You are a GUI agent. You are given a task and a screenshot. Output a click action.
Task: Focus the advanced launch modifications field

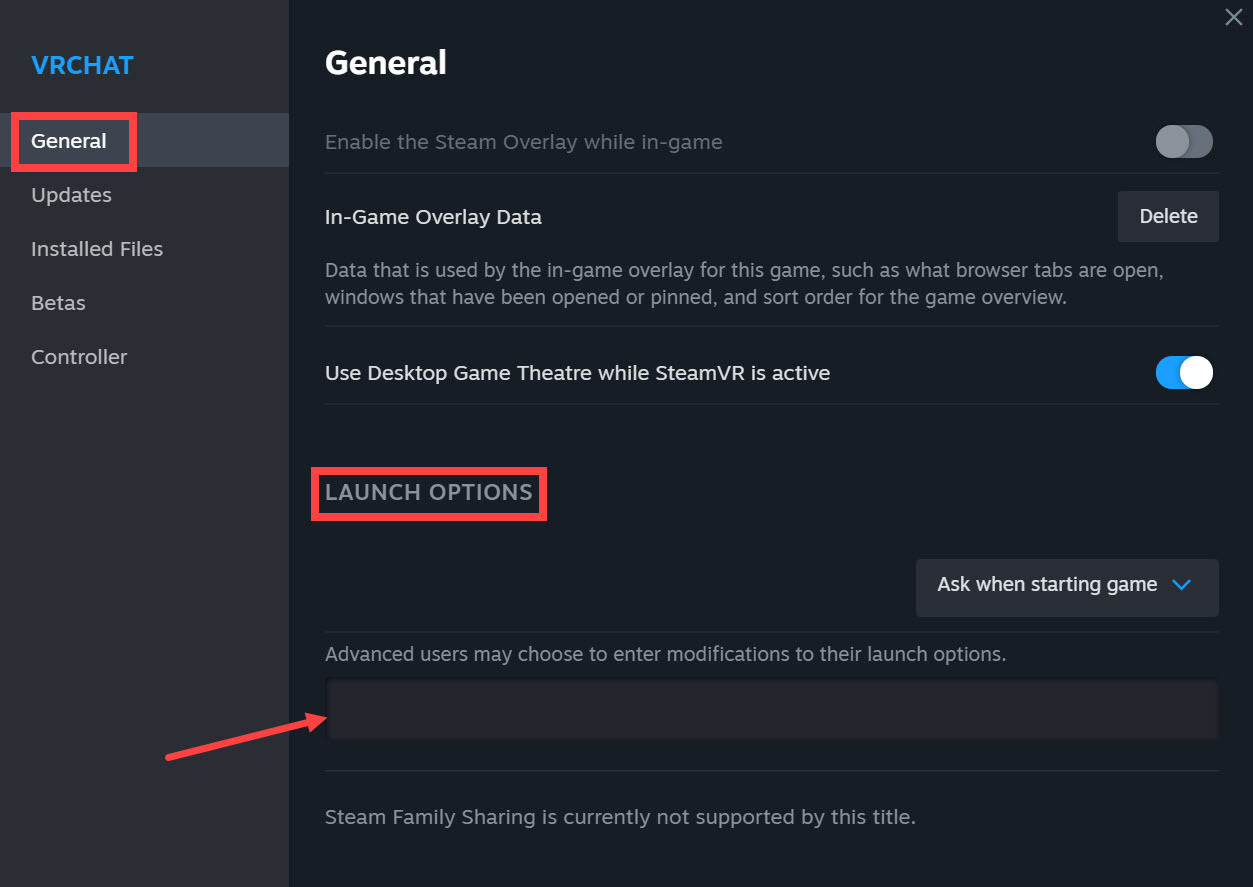point(770,709)
